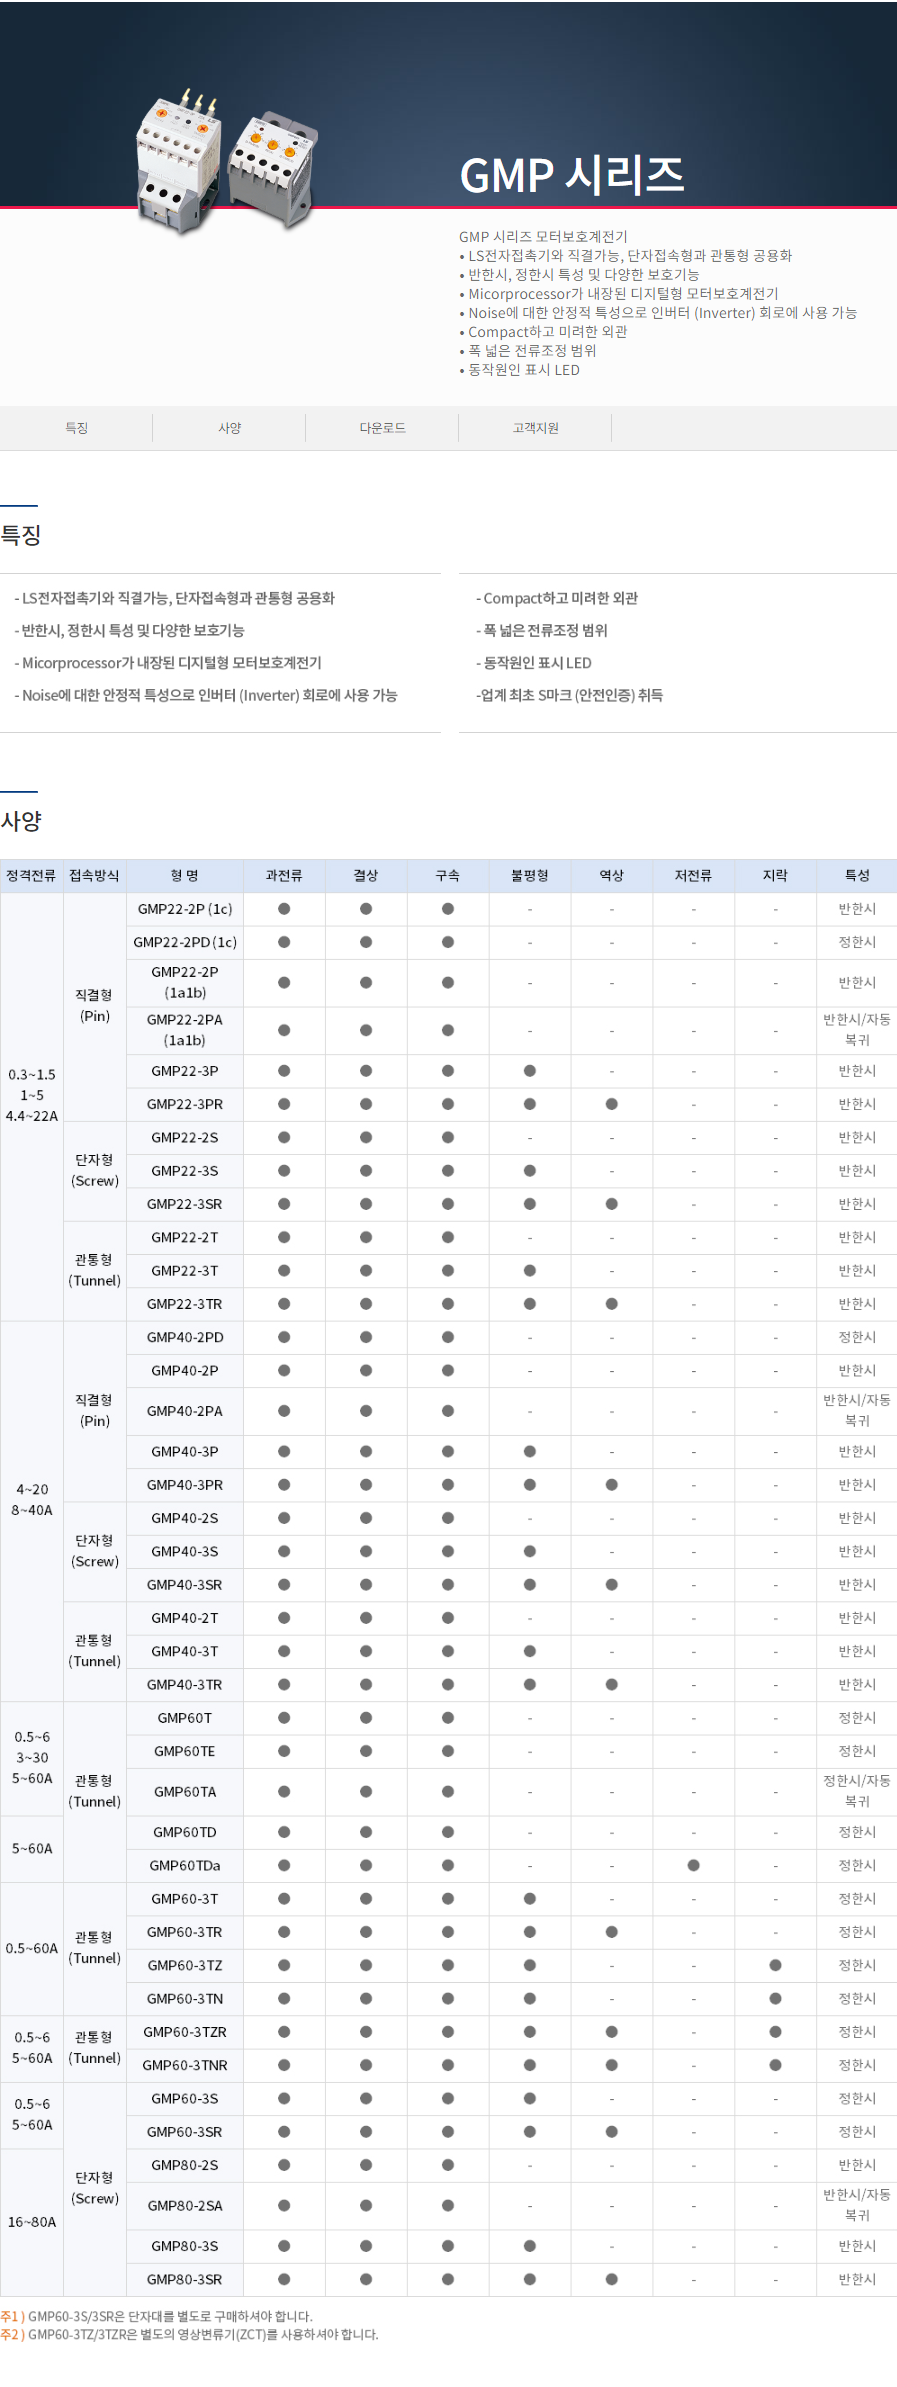Go to the 고객지원 tab

pyautogui.click(x=535, y=428)
